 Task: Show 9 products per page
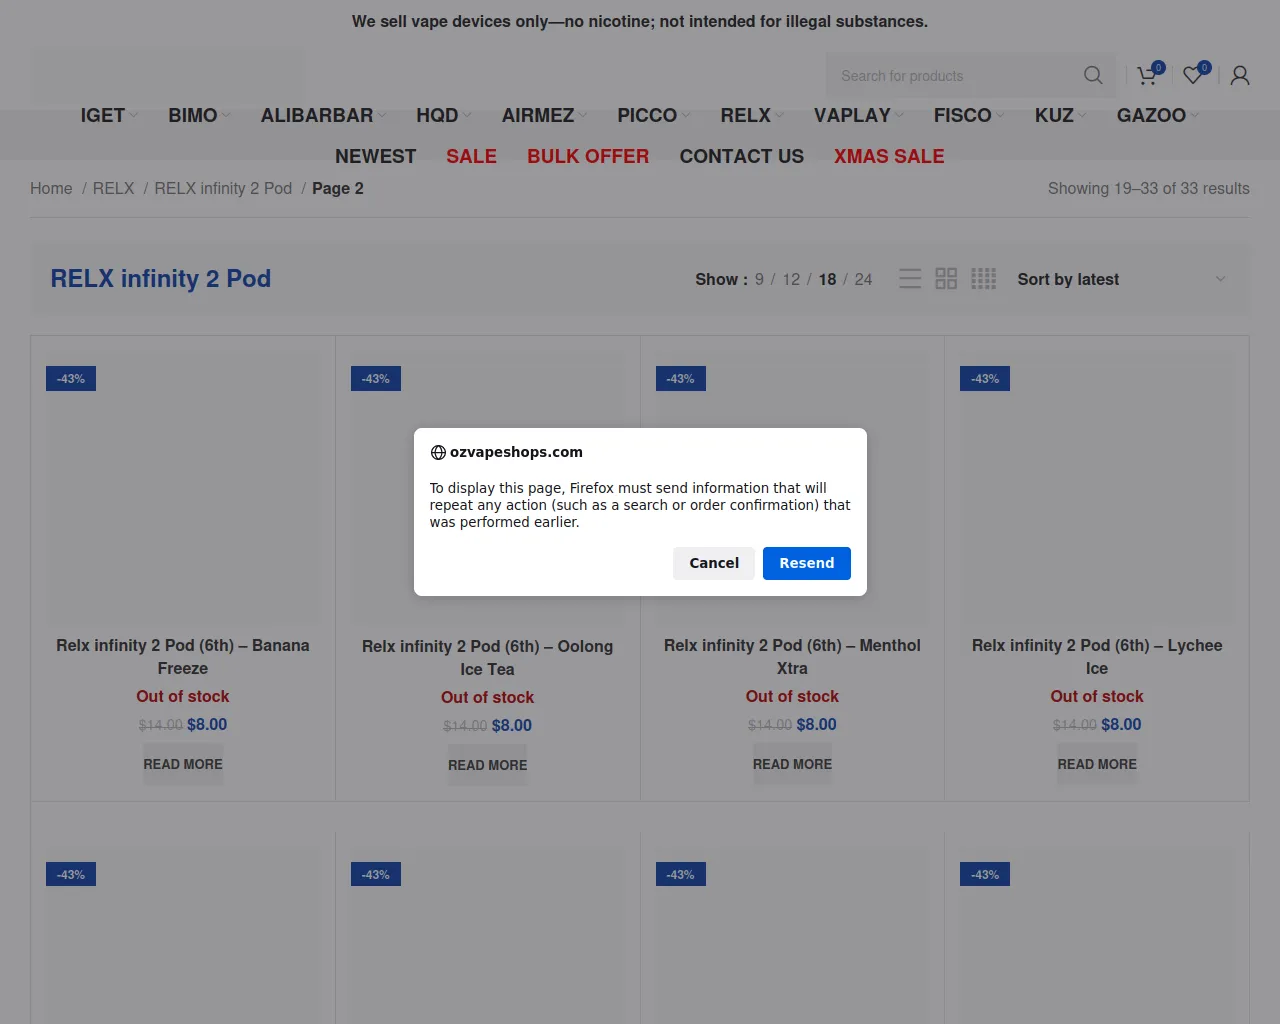click(x=759, y=279)
